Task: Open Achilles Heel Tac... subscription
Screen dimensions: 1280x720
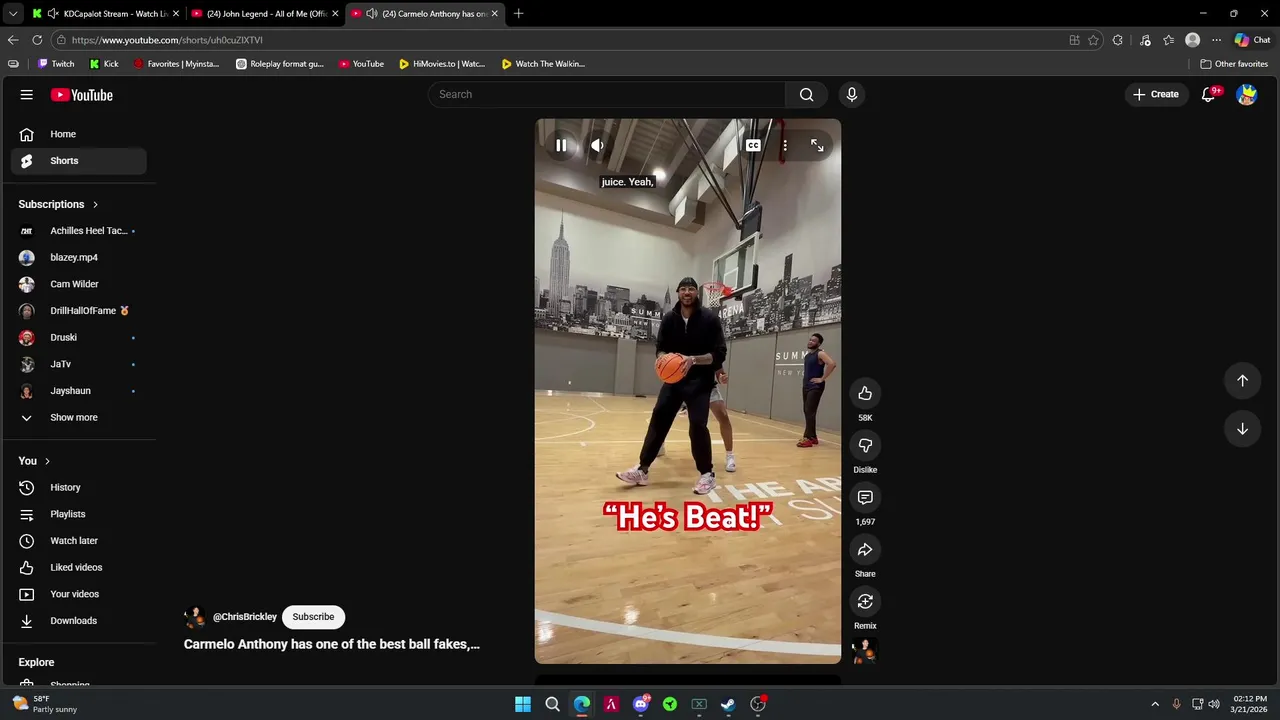Action: coord(79,231)
